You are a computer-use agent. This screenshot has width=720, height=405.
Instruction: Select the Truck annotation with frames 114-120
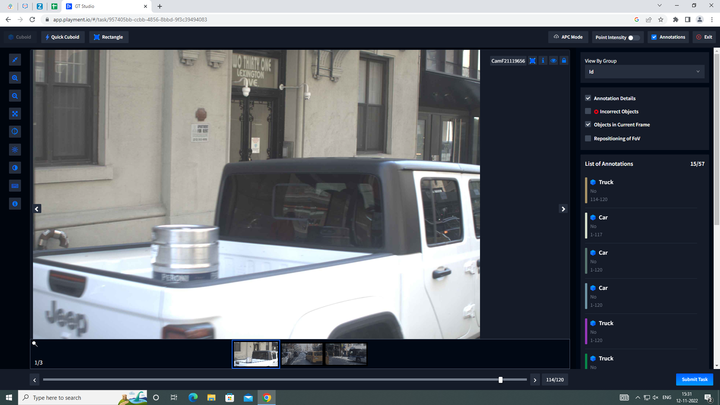click(641, 191)
